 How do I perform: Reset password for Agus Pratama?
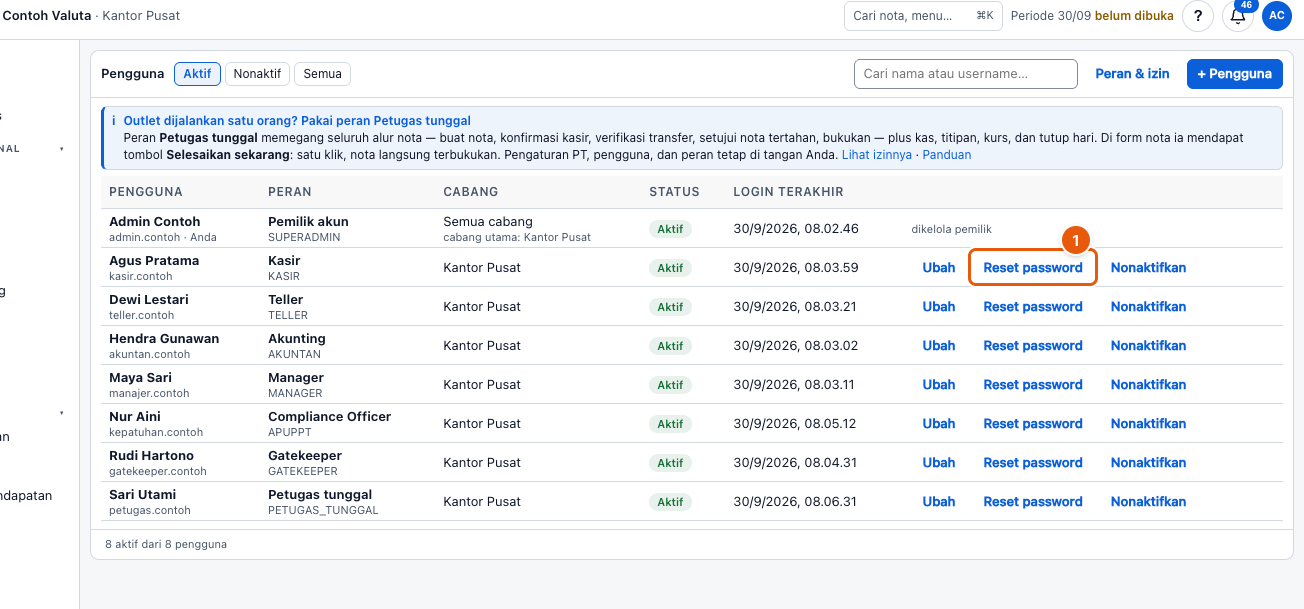click(x=1033, y=268)
